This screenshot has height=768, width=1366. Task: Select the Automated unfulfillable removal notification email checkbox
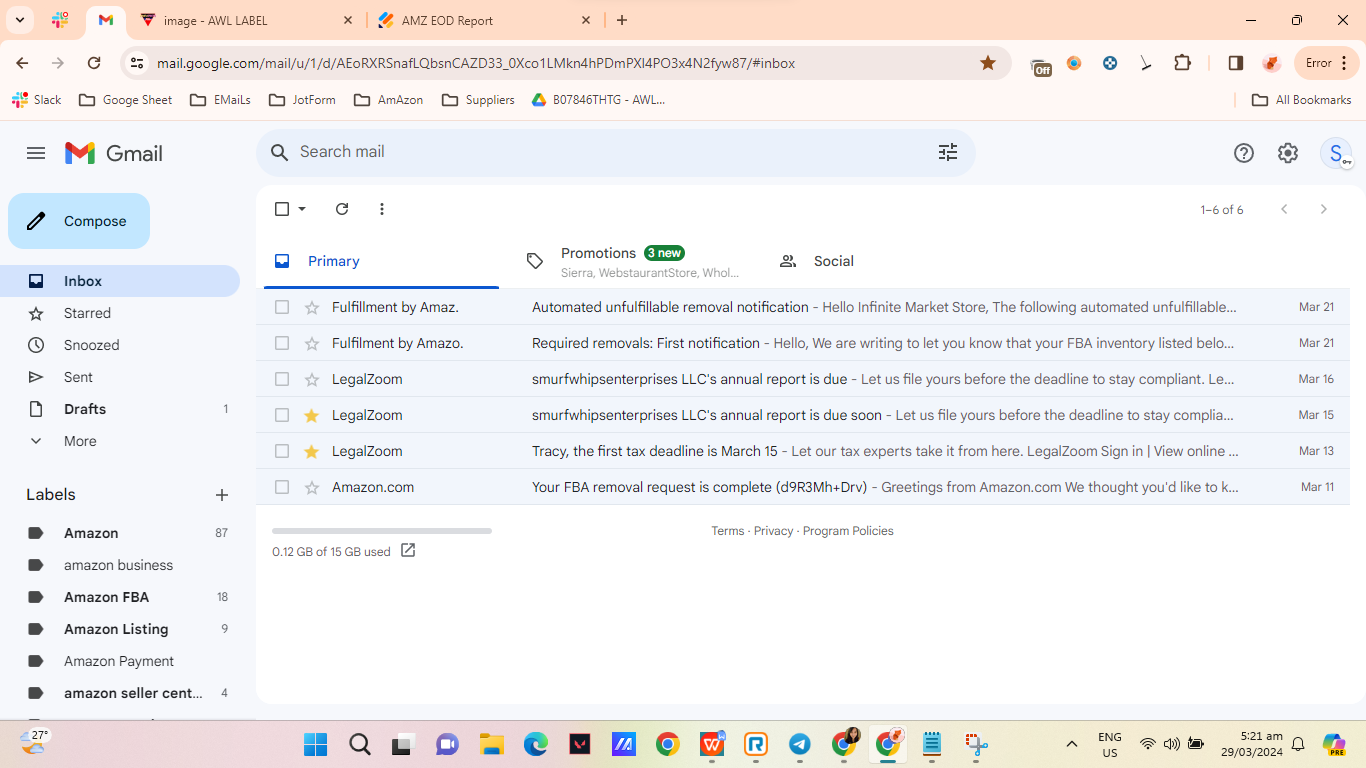[282, 307]
